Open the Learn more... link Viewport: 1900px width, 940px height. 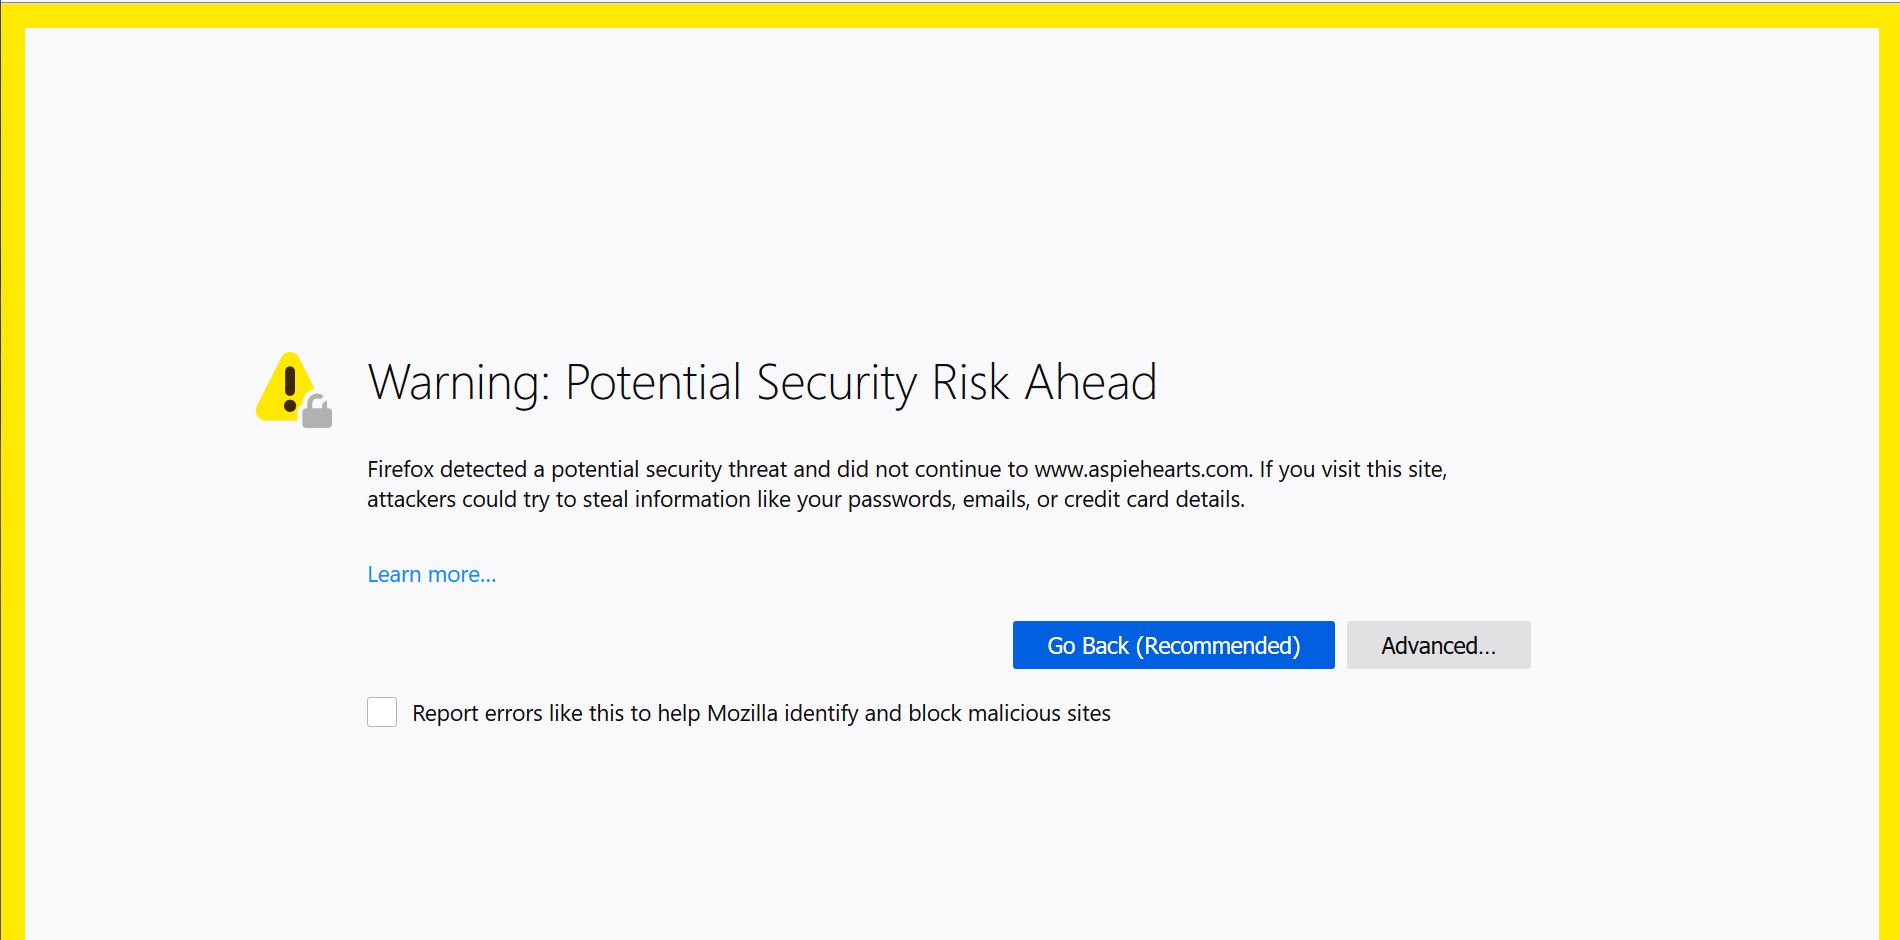click(431, 574)
